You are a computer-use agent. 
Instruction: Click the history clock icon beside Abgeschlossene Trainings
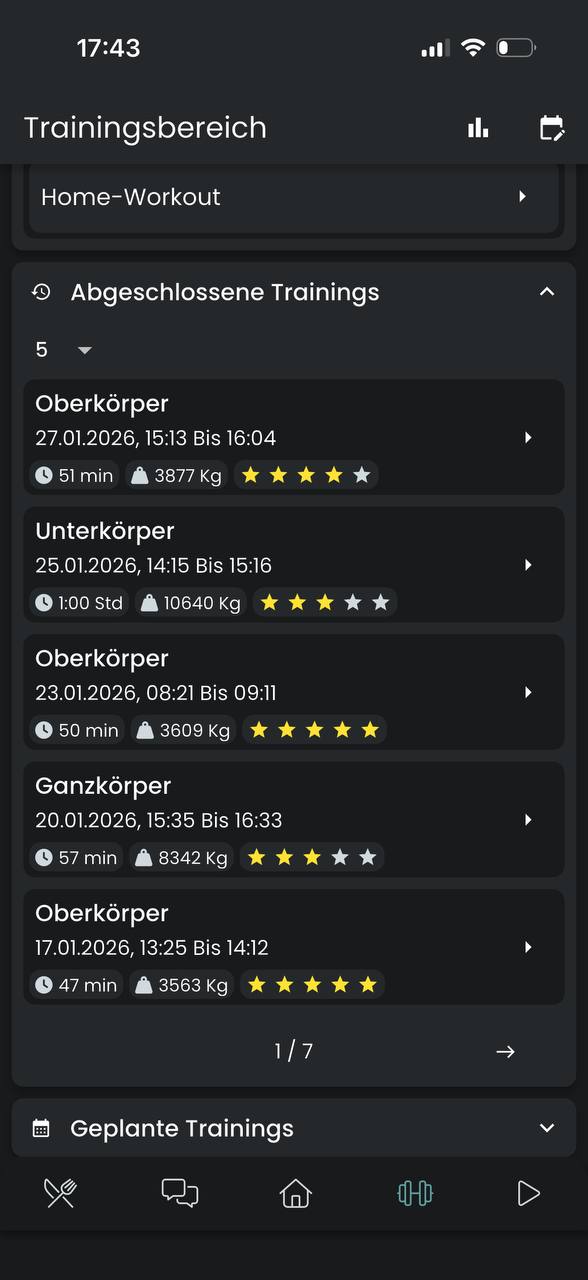point(41,291)
